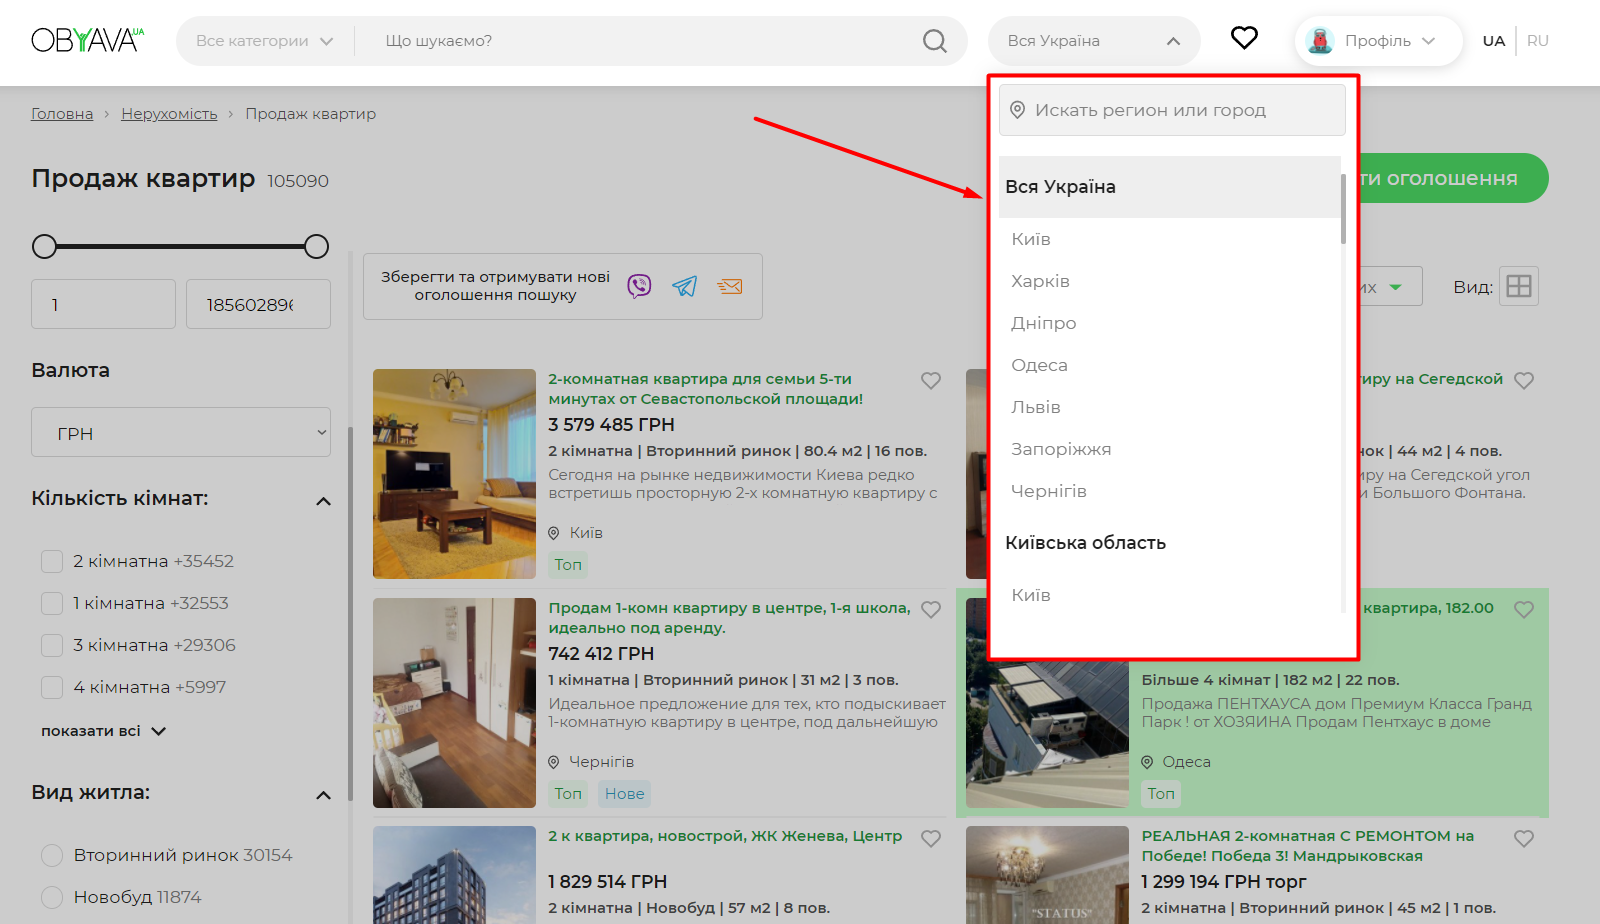Select Харків from the region list
The width and height of the screenshot is (1600, 924).
pyautogui.click(x=1040, y=281)
